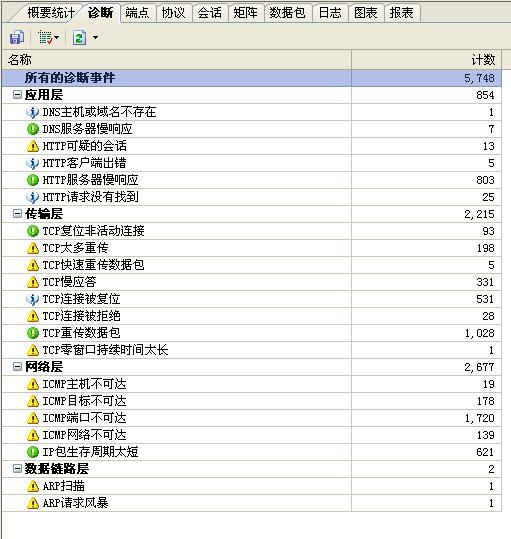The image size is (511, 539).
Task: Click the green icon beside TCP复位非活动连接
Action: pos(33,231)
